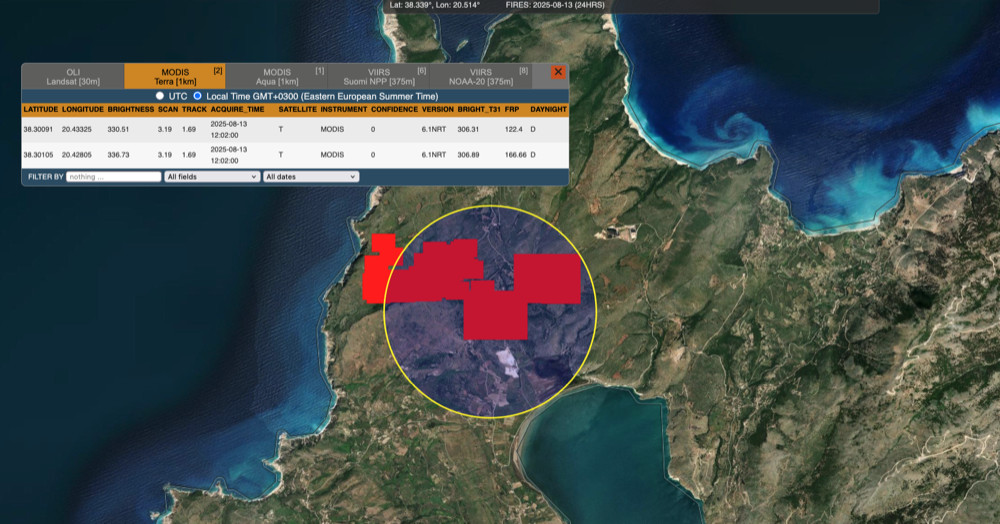
Task: Sort by the LATITUDE column header
Action: click(40, 108)
